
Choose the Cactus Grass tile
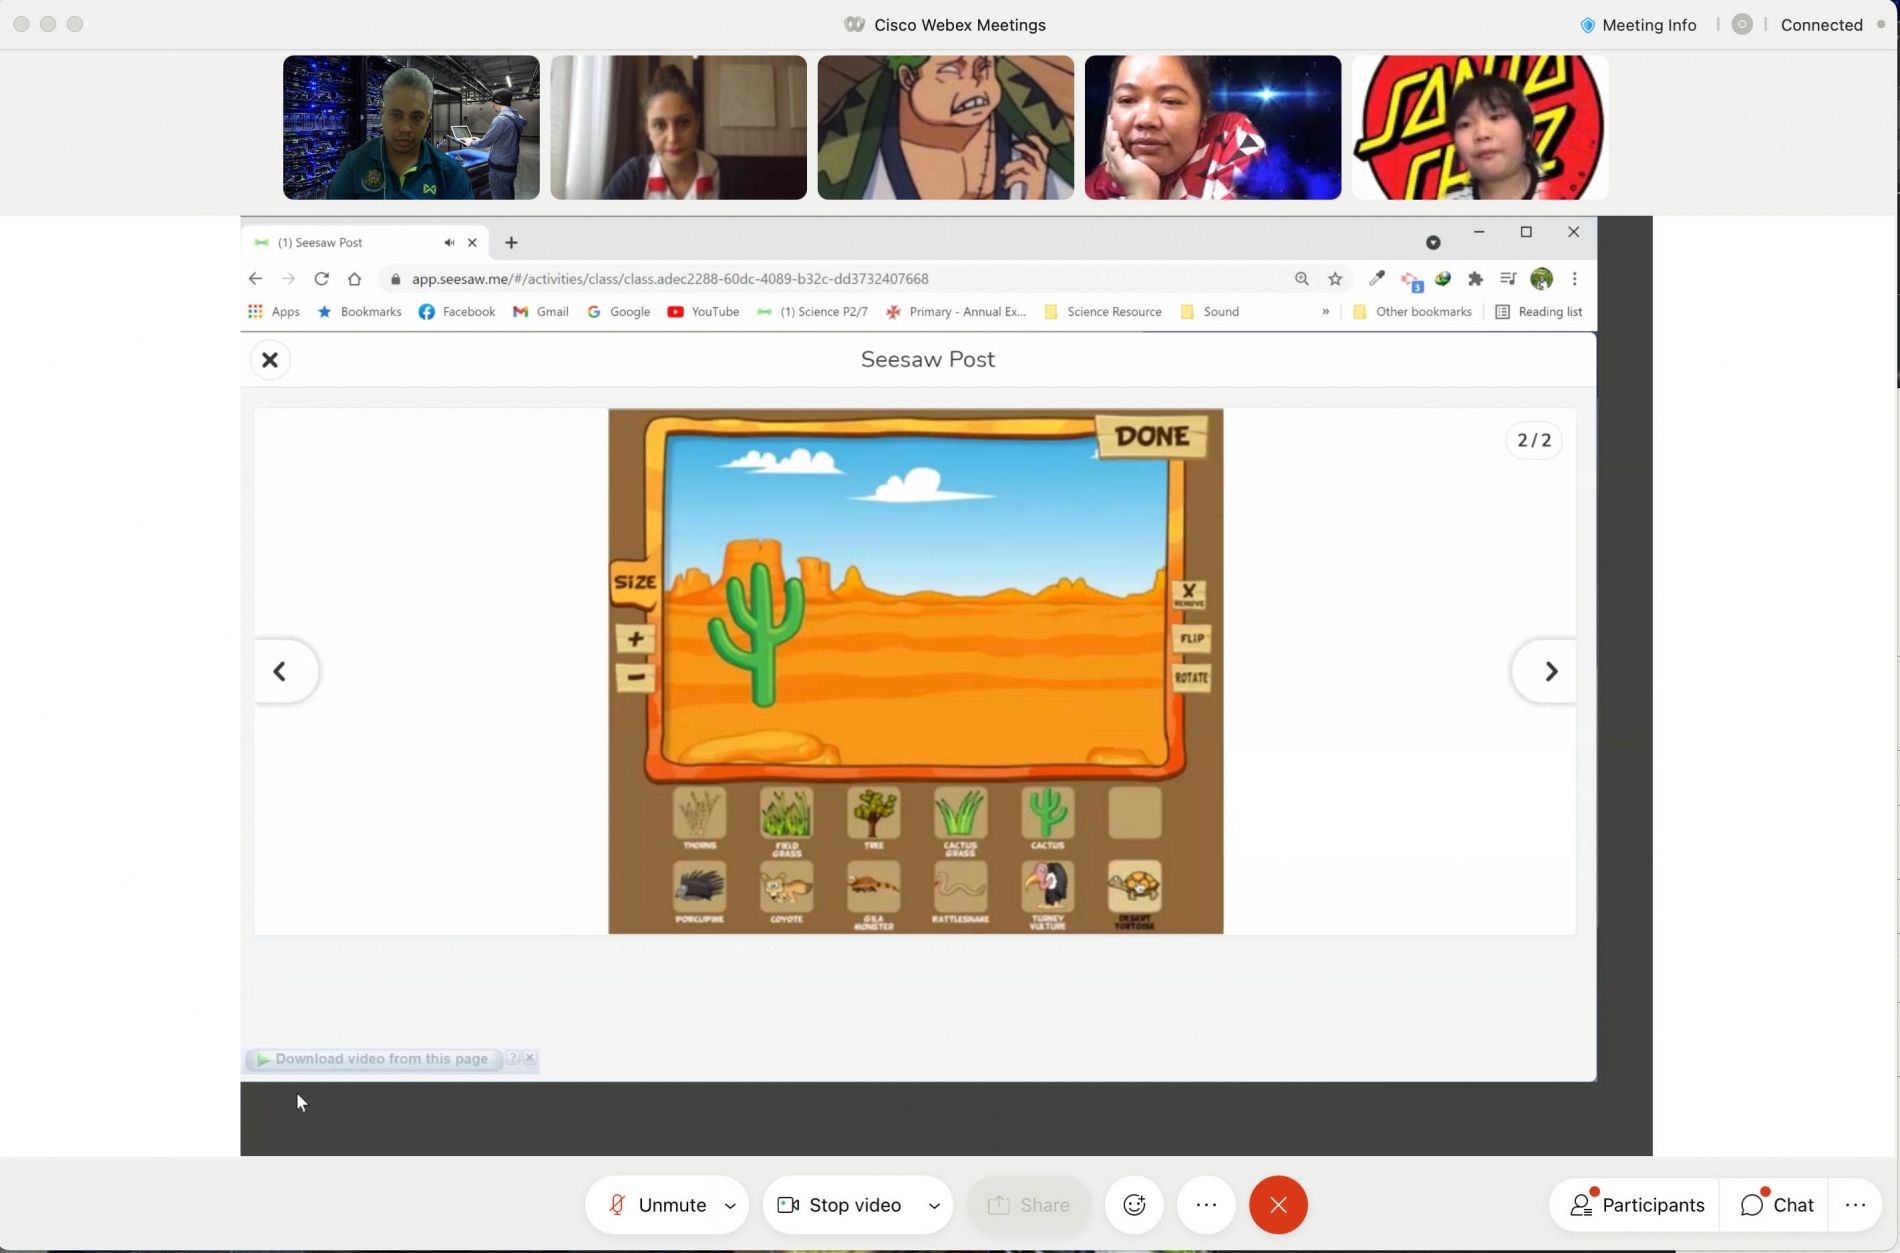coord(960,814)
